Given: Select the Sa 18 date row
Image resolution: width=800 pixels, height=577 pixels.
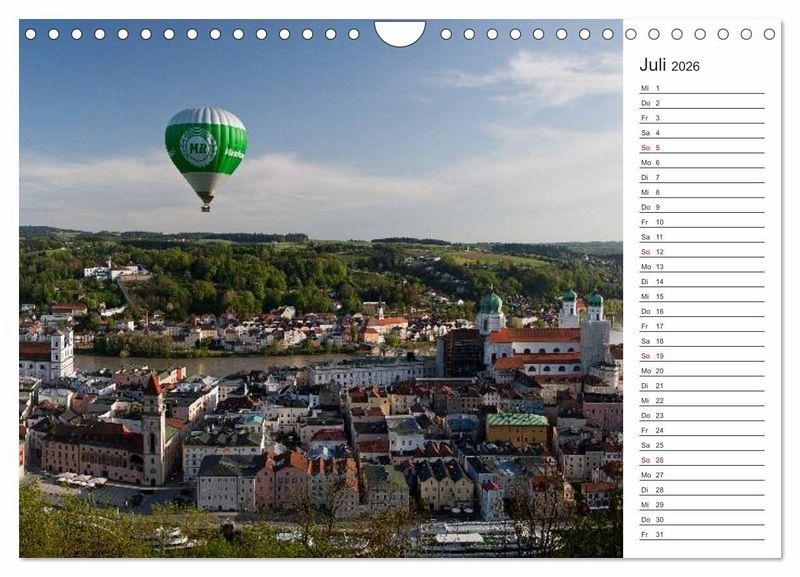Looking at the screenshot, I should click(702, 341).
